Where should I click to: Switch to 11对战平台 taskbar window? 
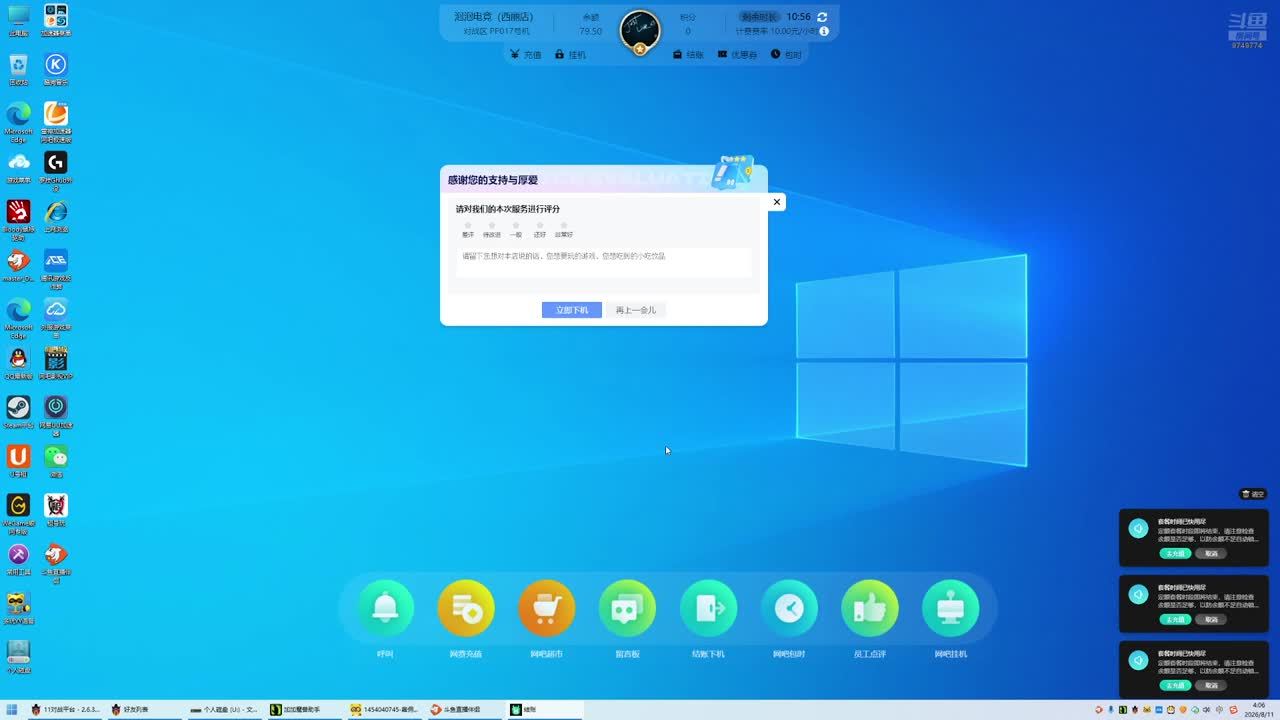coord(66,709)
